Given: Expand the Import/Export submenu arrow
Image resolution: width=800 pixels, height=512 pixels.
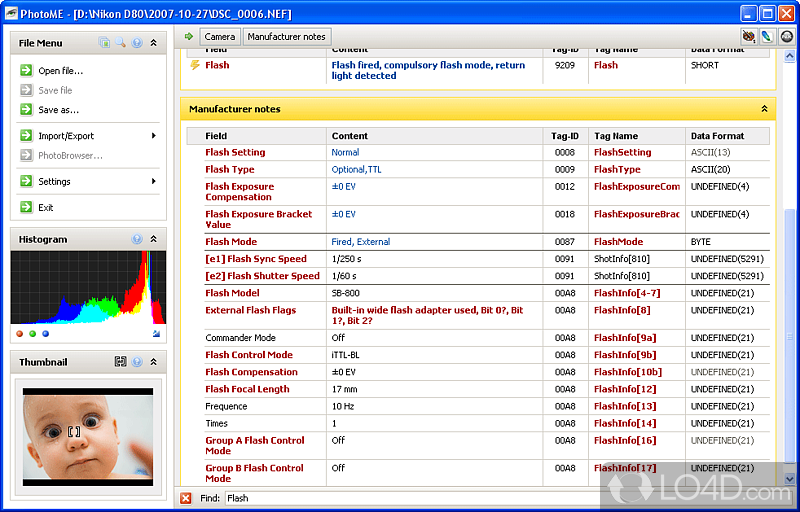Looking at the screenshot, I should pos(154,136).
